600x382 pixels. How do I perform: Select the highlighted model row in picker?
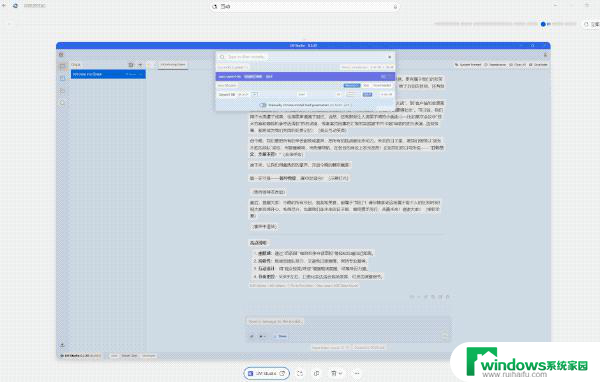pos(305,77)
